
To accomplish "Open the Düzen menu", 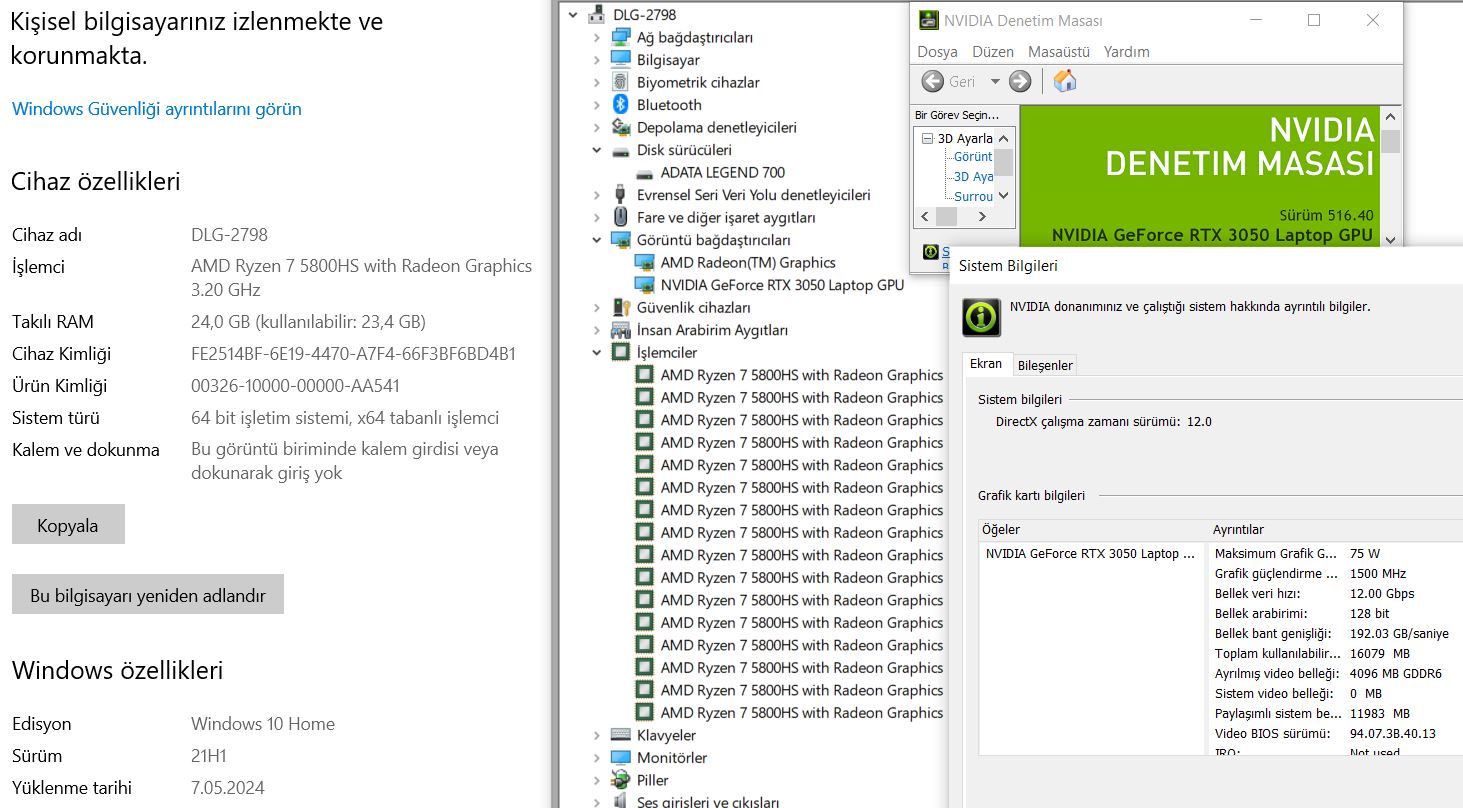I will (x=992, y=51).
